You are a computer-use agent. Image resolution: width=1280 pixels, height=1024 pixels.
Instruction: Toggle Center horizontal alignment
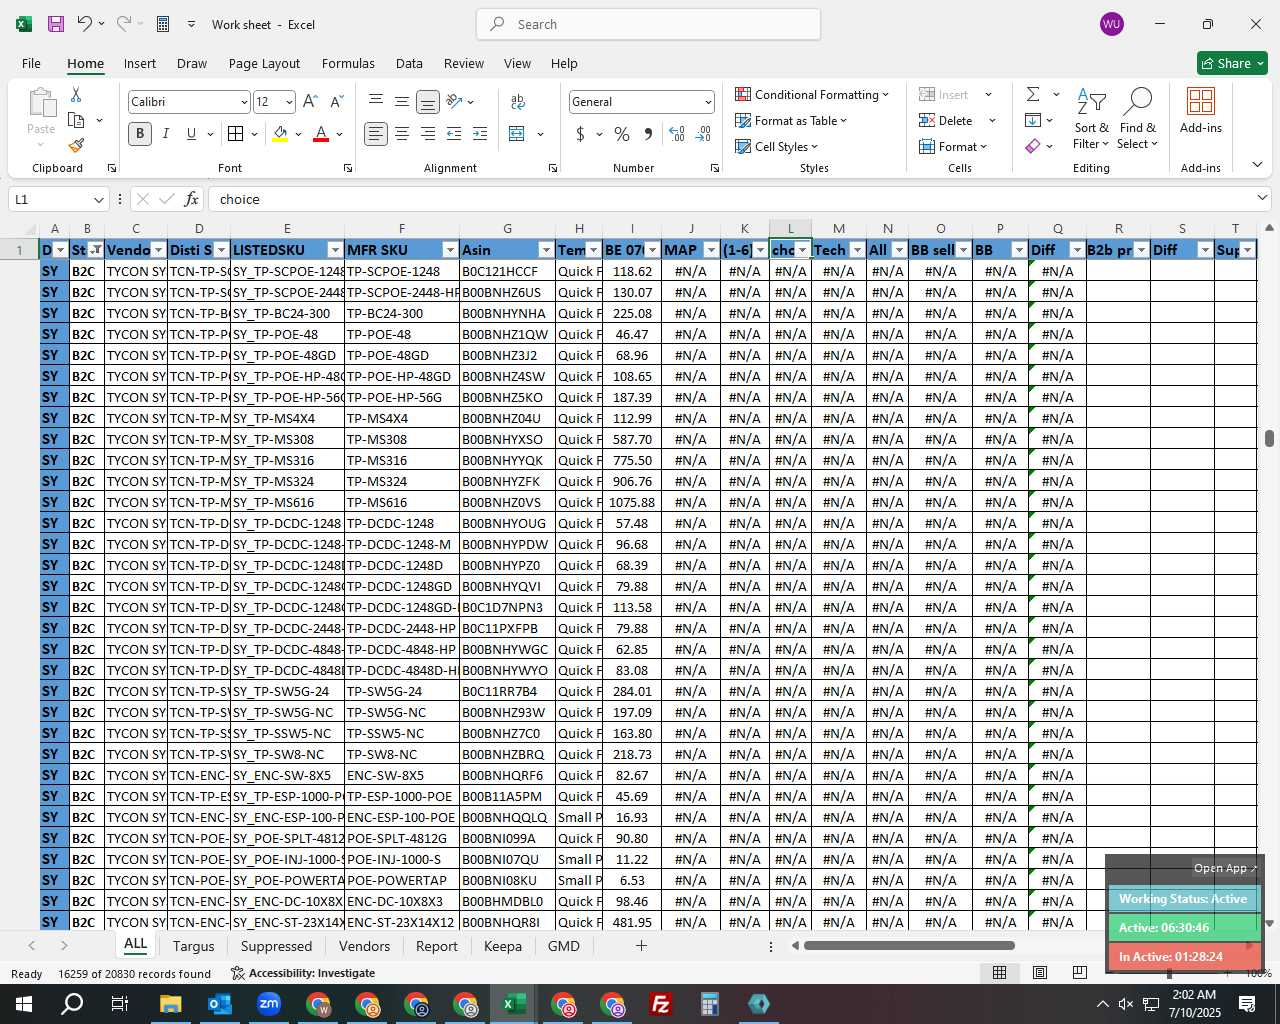click(x=402, y=134)
